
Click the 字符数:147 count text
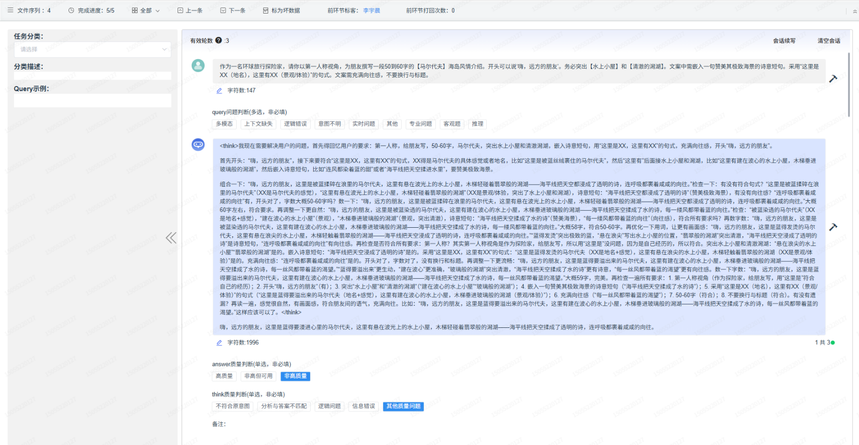tap(242, 90)
